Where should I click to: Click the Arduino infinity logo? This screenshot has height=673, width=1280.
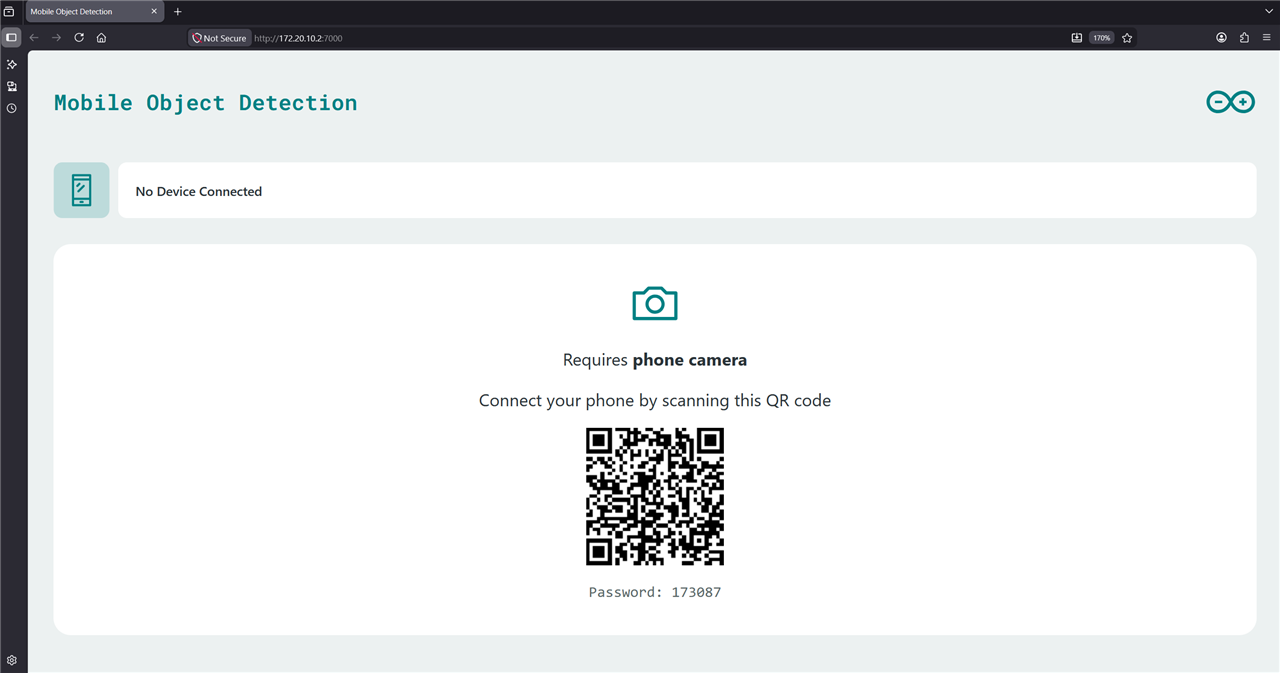[1230, 102]
